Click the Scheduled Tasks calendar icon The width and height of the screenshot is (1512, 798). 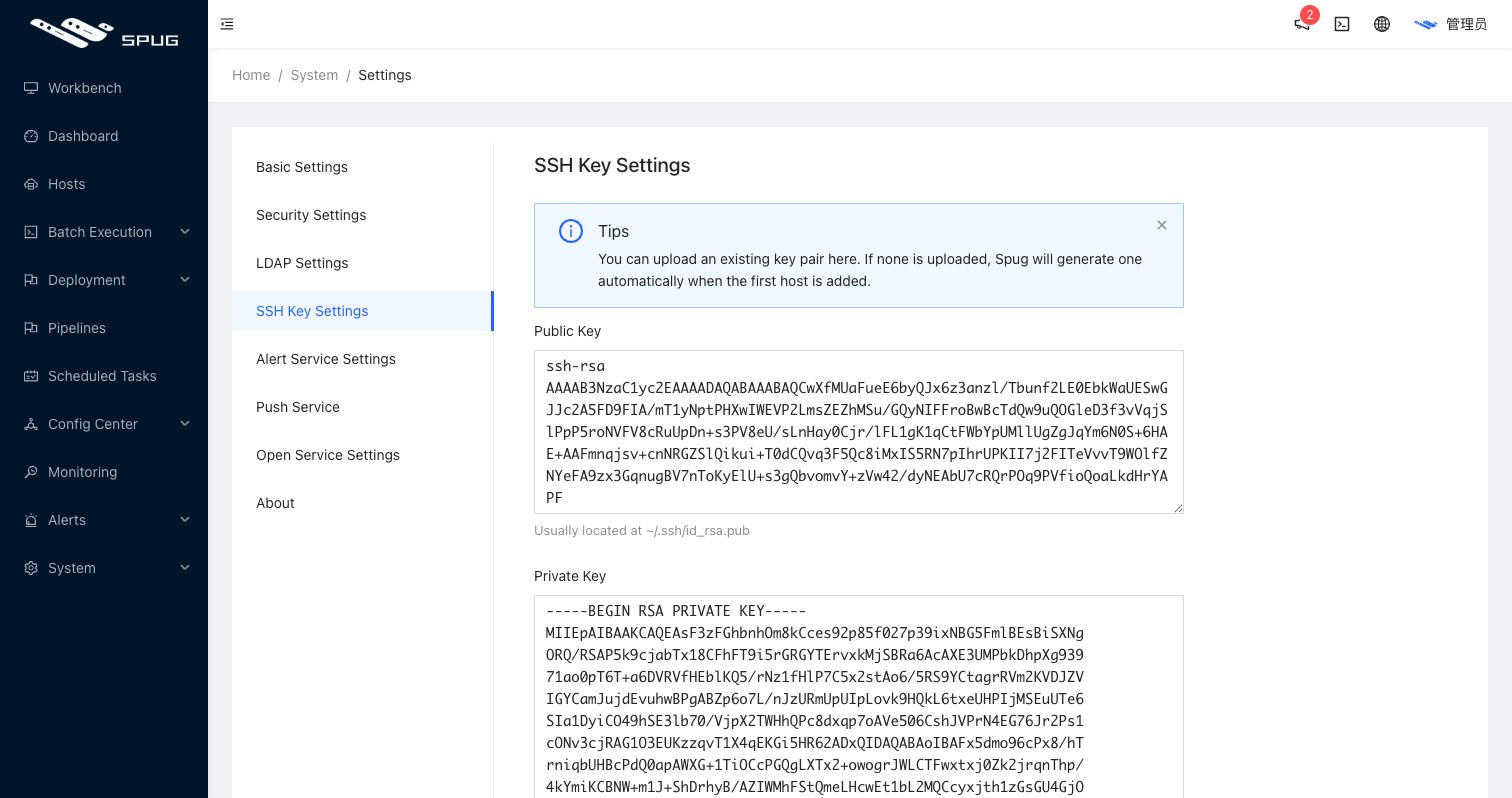(x=31, y=376)
